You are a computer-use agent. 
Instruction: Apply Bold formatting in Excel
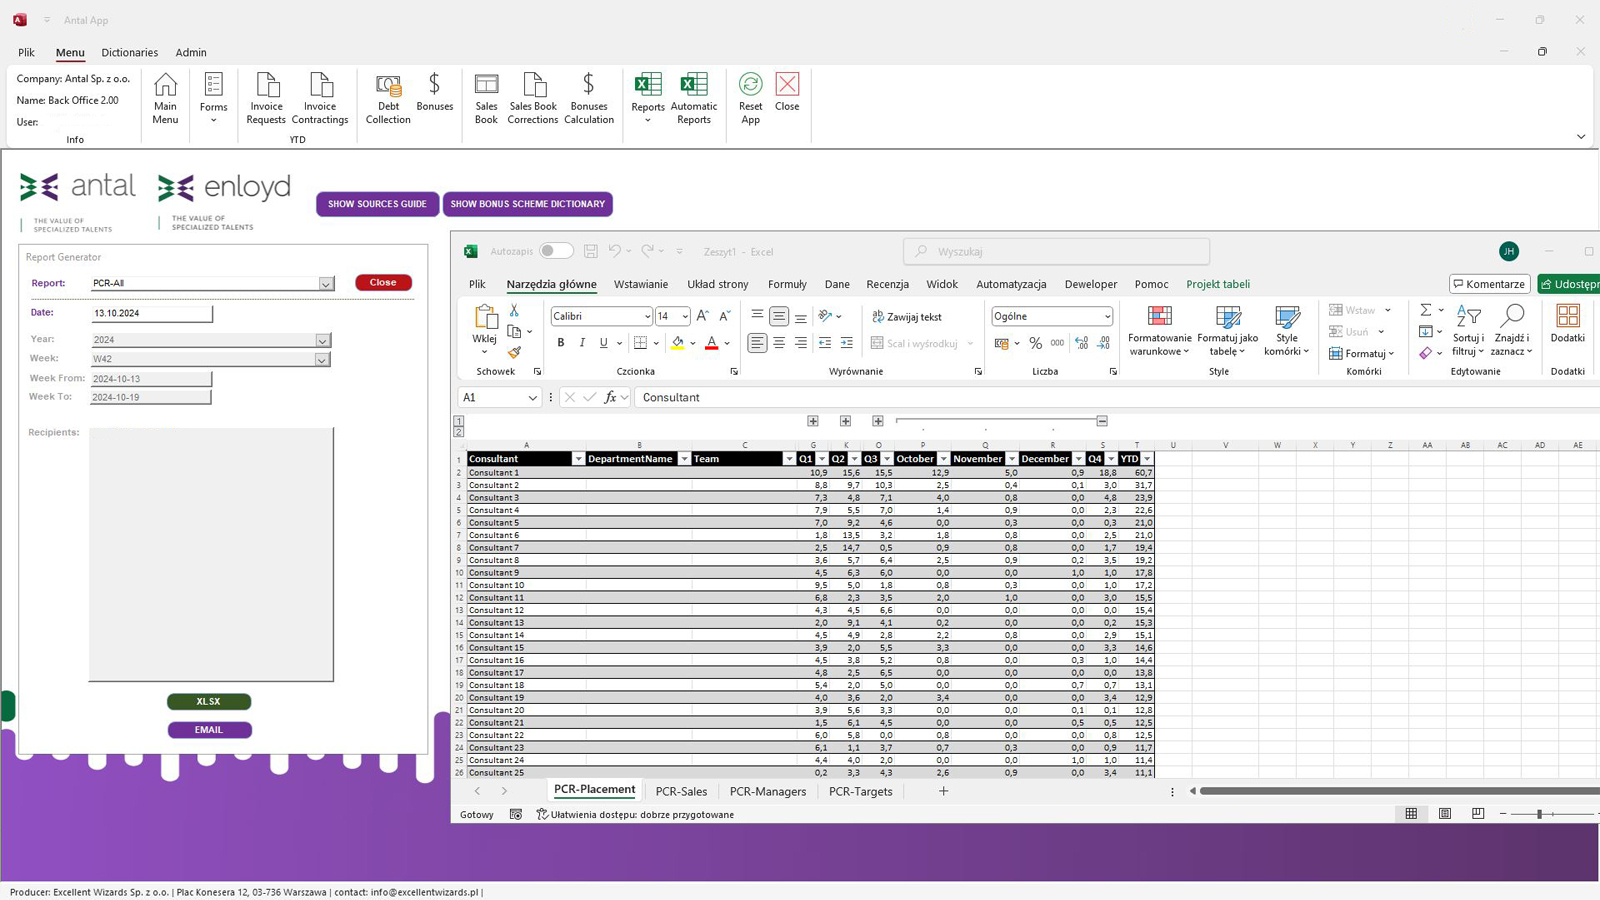pyautogui.click(x=561, y=343)
